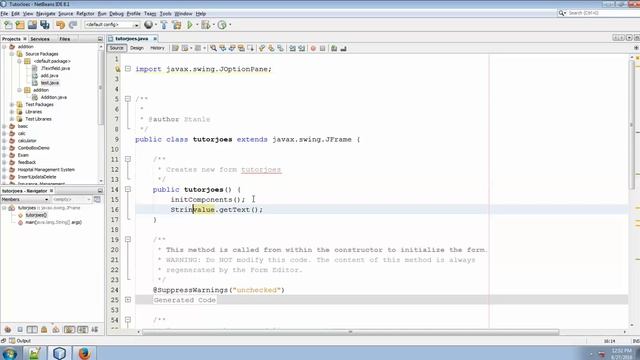640x360 pixels.
Task: Click the Shift Line Right icon
Action: (302, 48)
